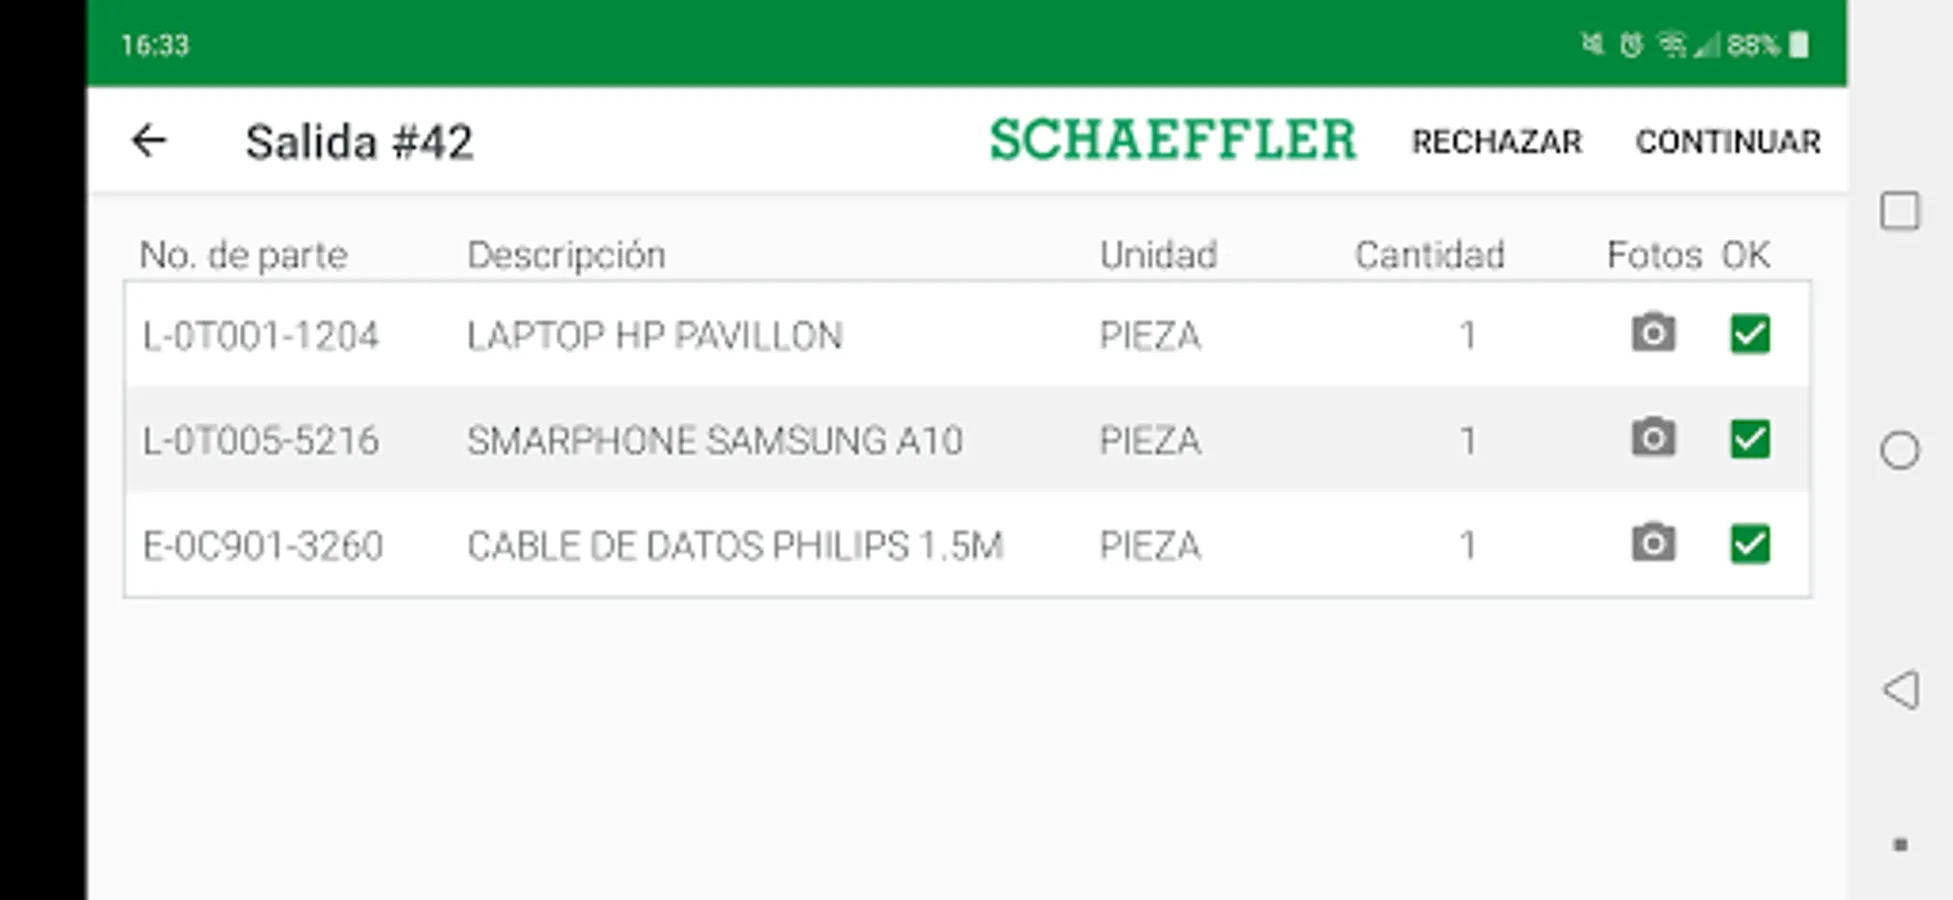
Task: Tap the SCHAEFFLER logo
Action: [x=1172, y=140]
